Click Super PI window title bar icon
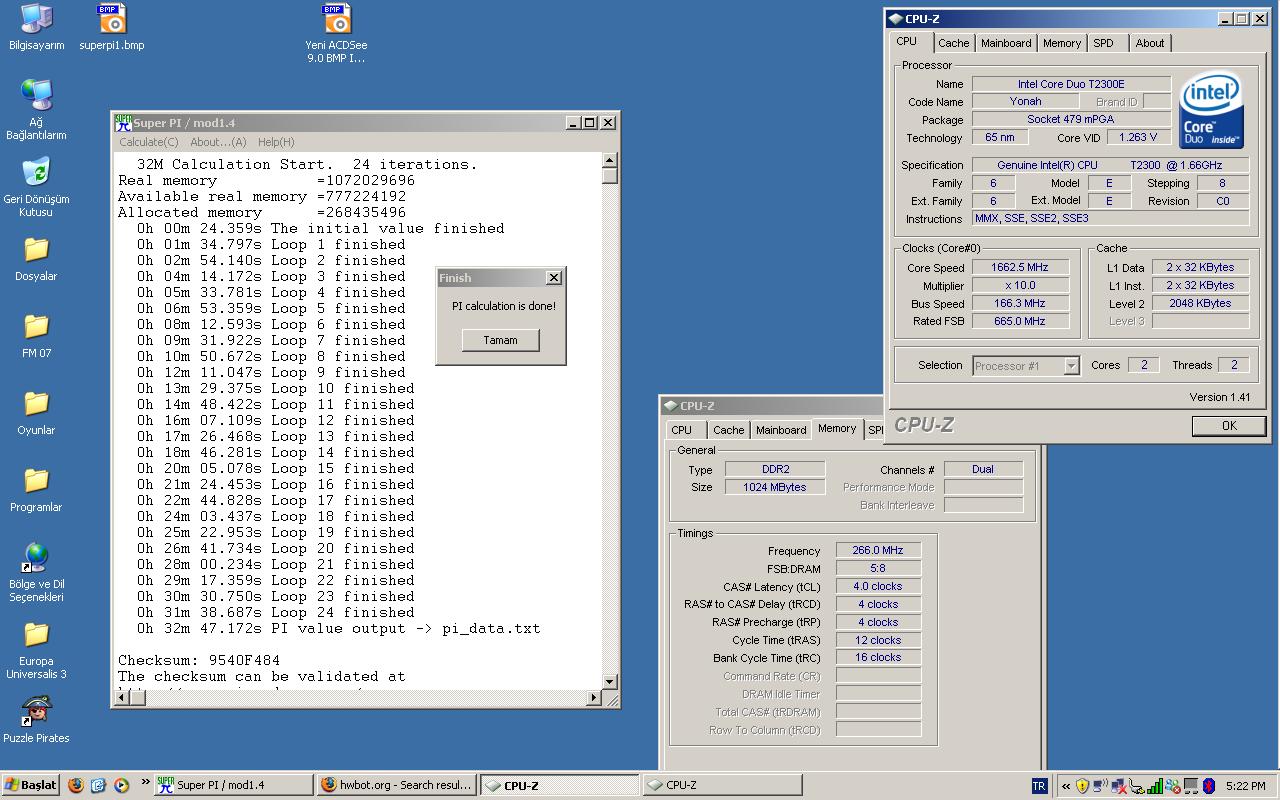This screenshot has width=1280, height=800. pos(123,122)
